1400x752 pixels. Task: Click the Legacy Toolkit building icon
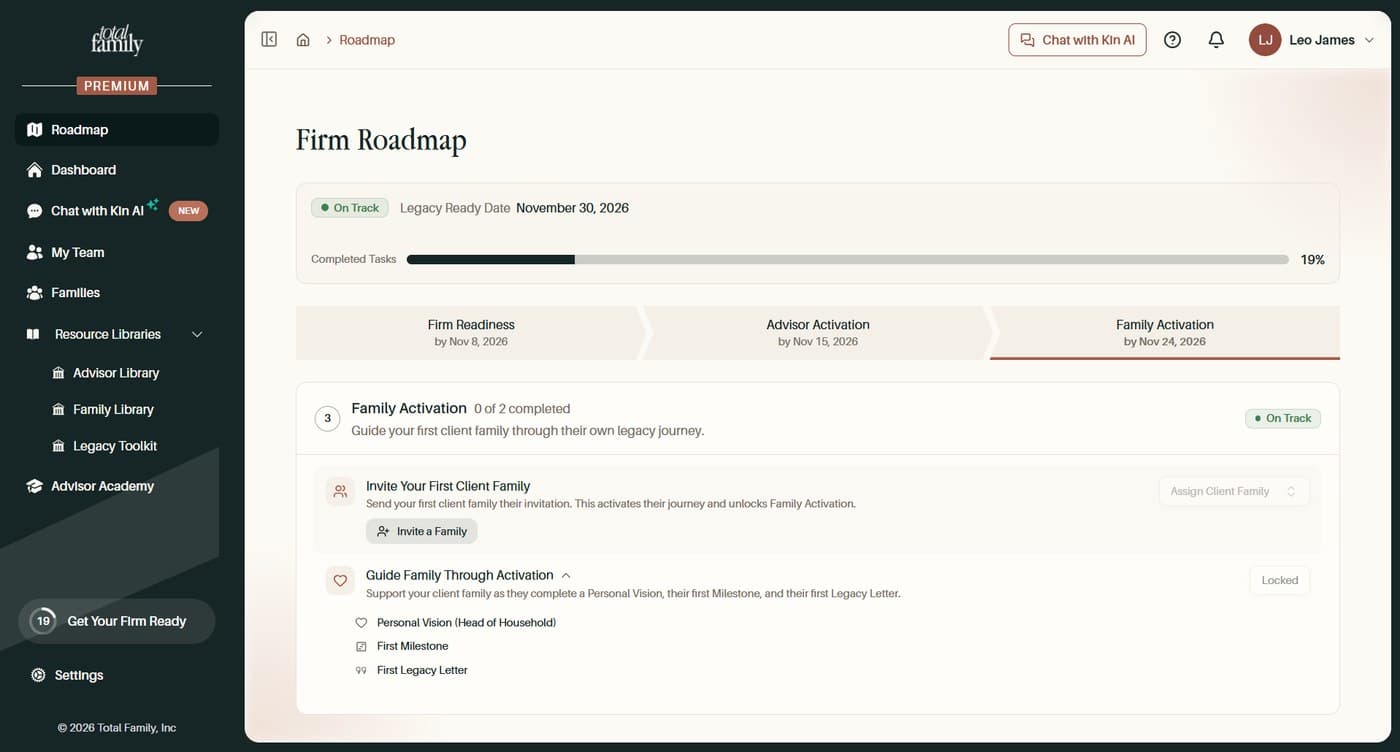click(x=58, y=446)
